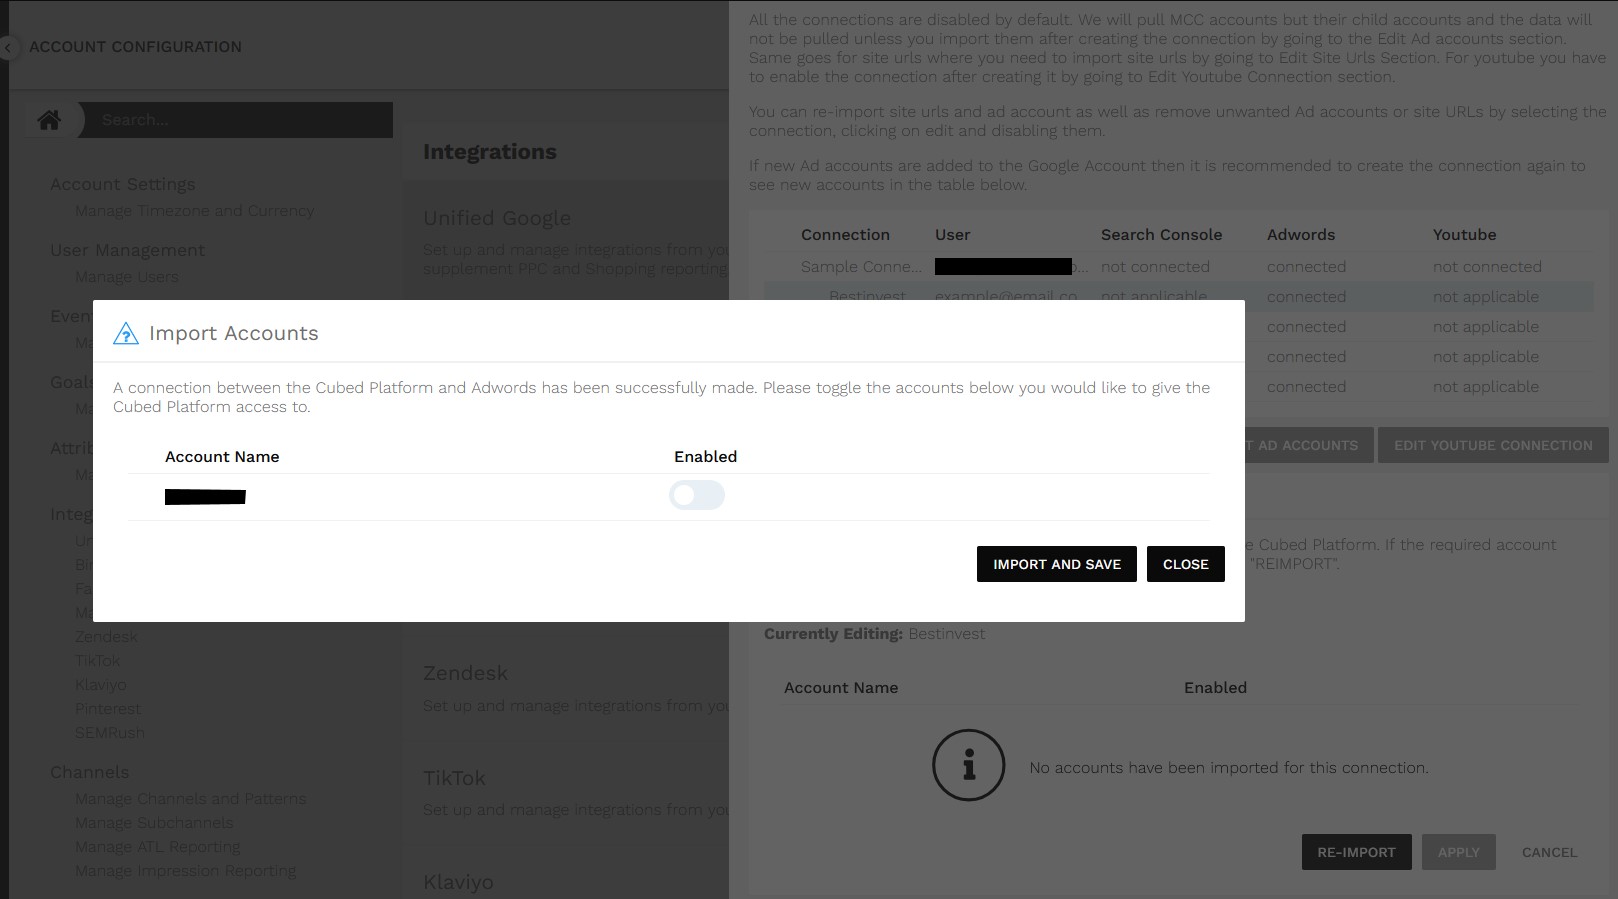Click the Import and Save button
Viewport: 1618px width, 899px height.
click(1057, 564)
